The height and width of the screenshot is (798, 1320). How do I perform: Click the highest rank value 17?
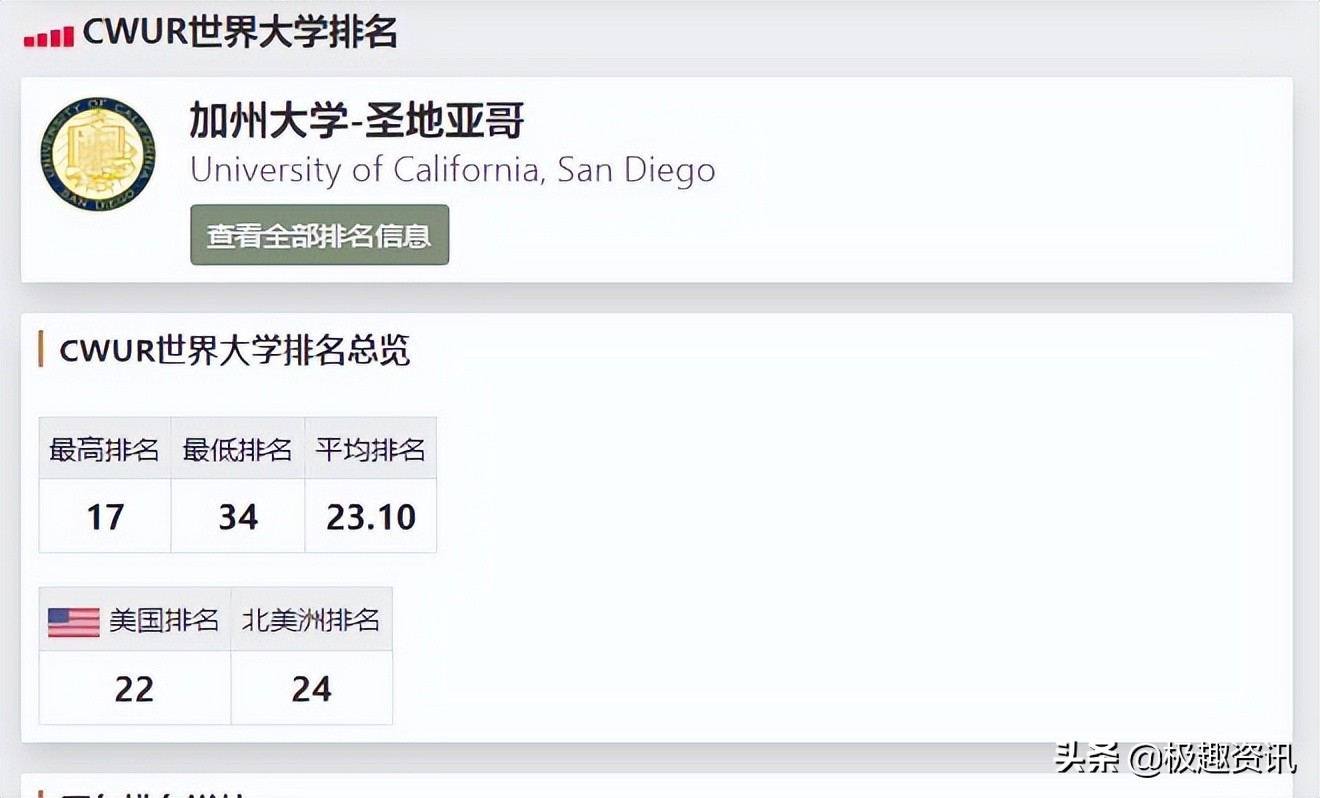pos(105,516)
